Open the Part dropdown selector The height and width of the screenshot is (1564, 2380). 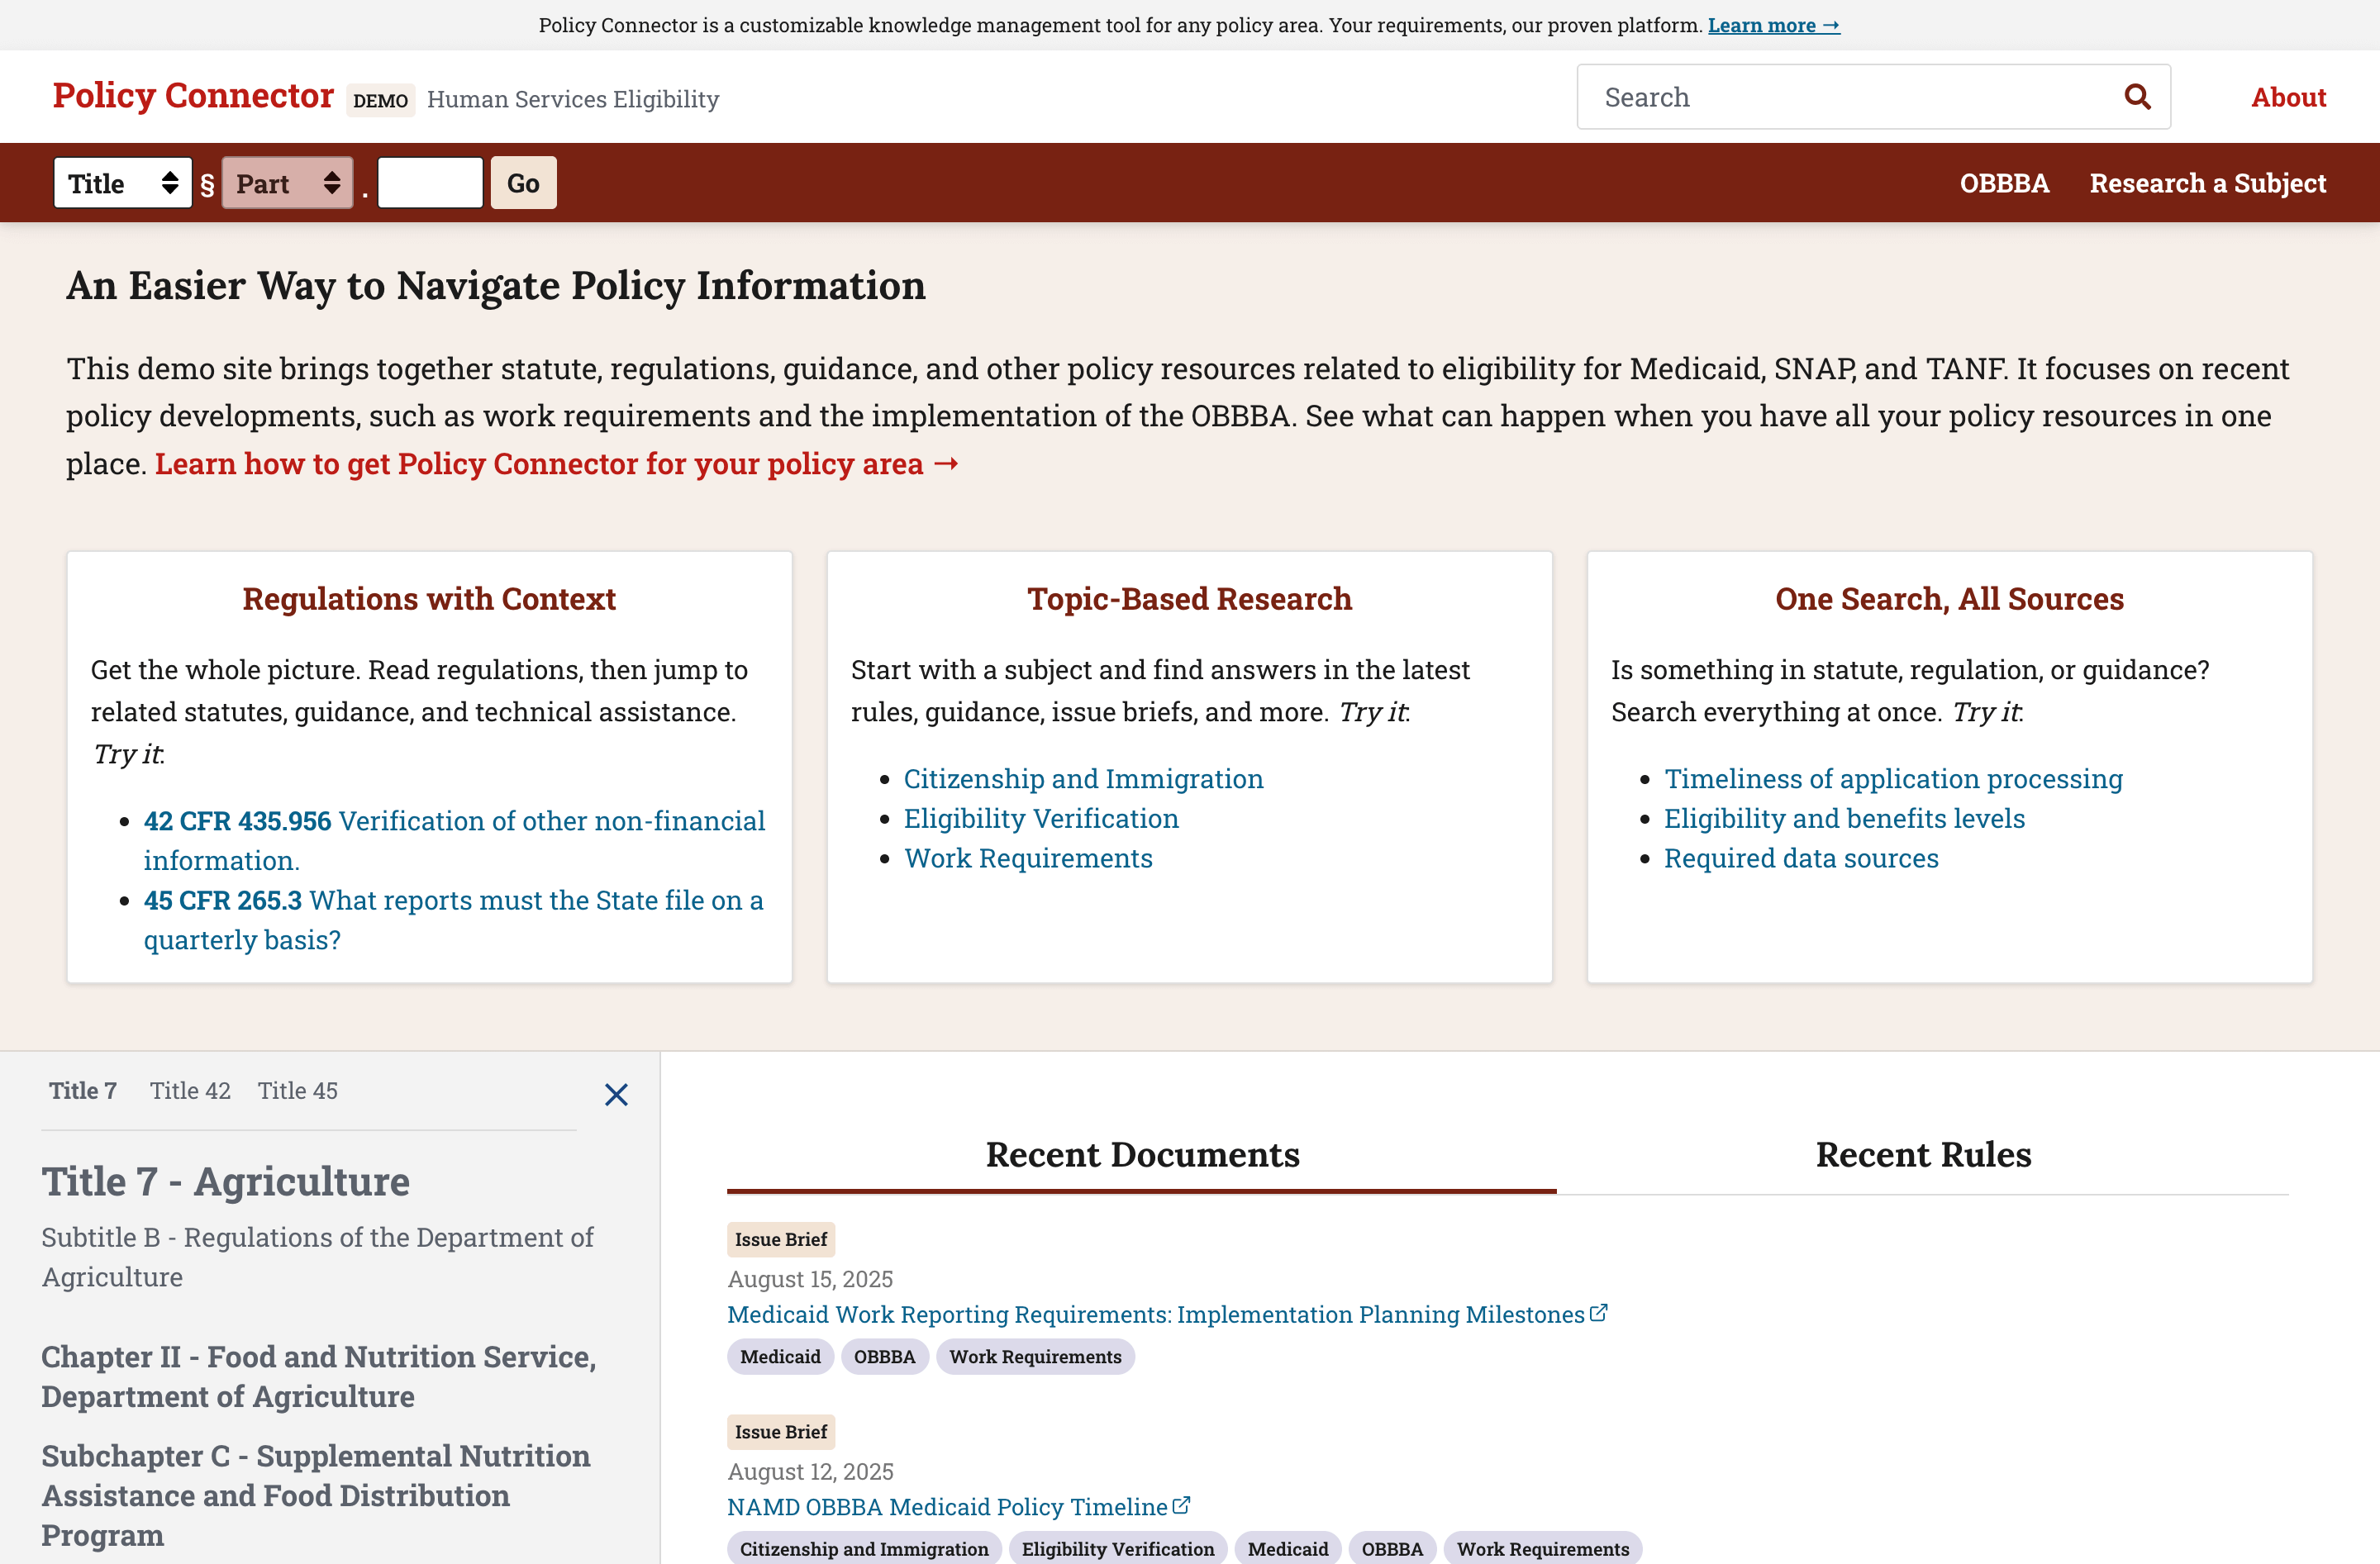(287, 183)
